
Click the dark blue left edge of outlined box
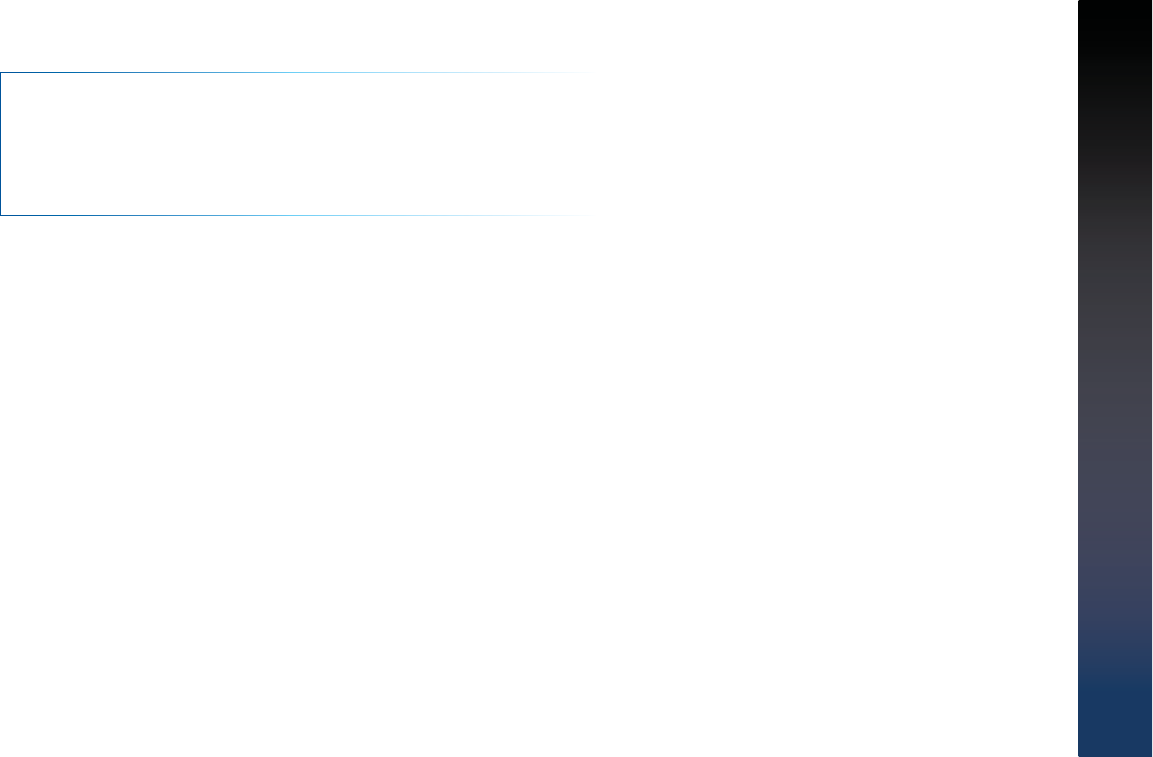(x=1, y=143)
